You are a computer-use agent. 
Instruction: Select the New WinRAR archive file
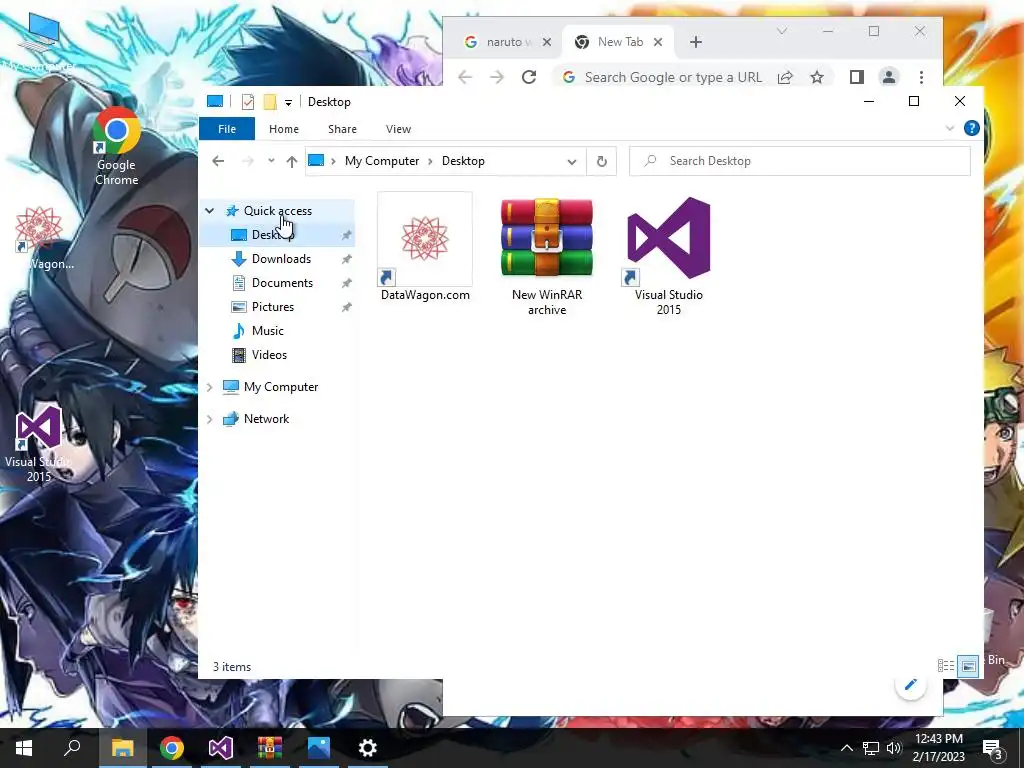pos(547,256)
